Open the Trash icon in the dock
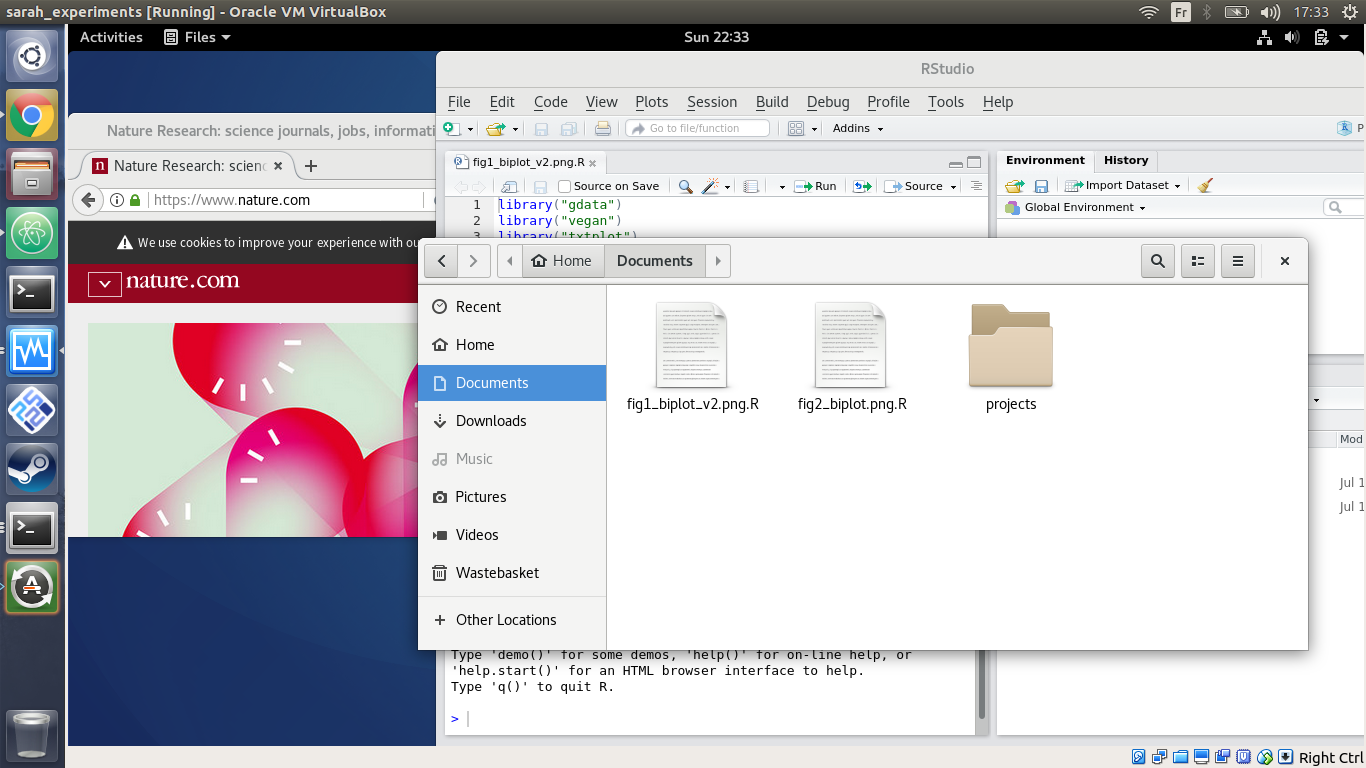1366x768 pixels. point(32,734)
